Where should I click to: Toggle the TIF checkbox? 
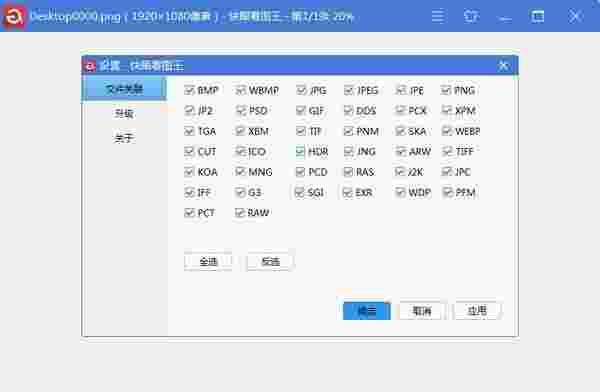301,131
